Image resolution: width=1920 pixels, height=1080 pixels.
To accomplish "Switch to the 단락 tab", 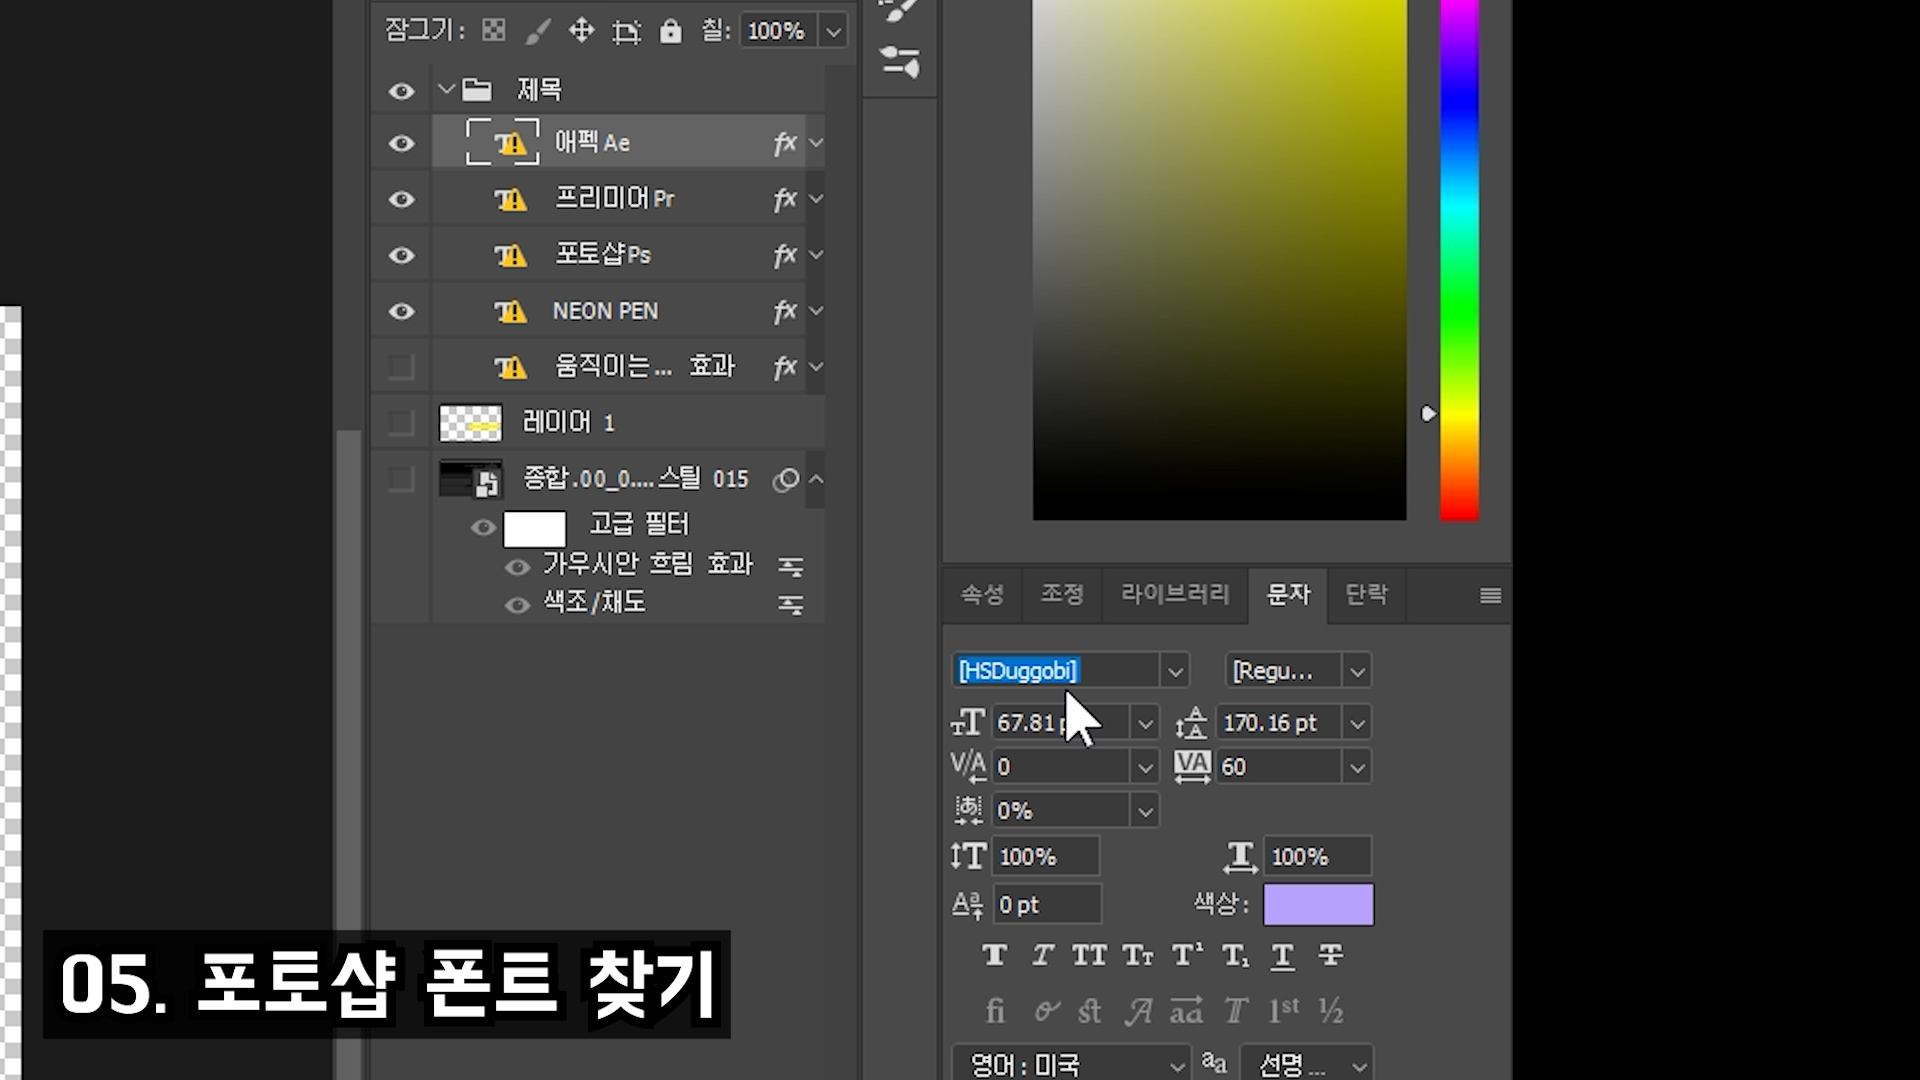I will coord(1366,595).
